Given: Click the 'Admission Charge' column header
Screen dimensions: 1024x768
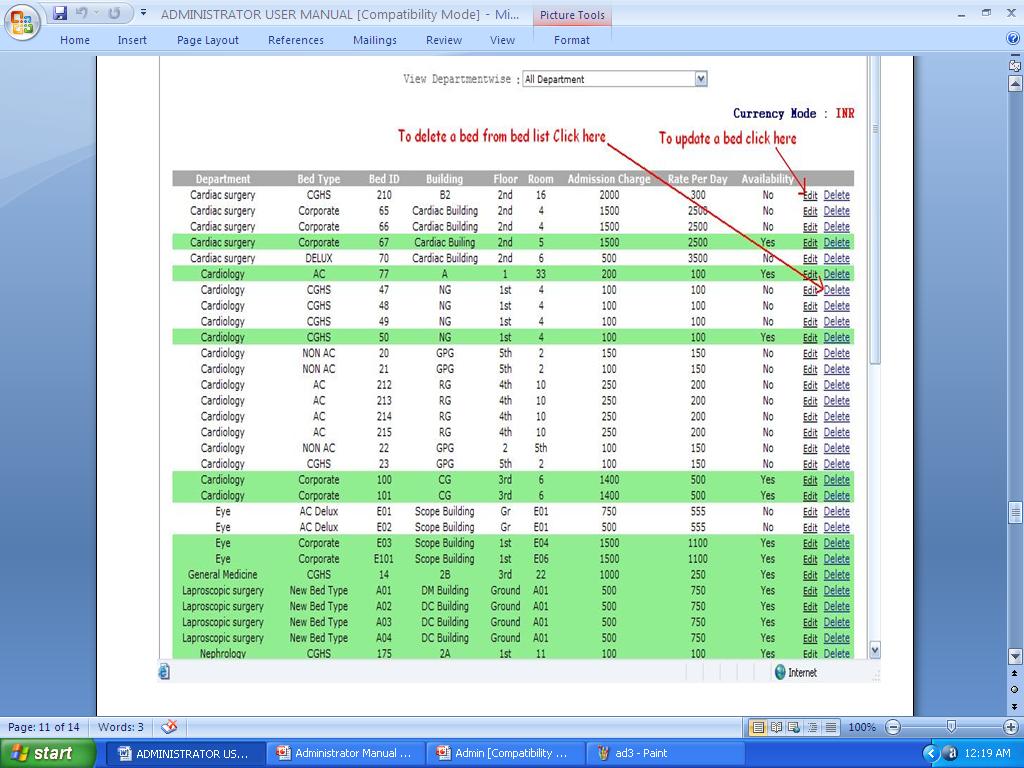Looking at the screenshot, I should point(609,179).
